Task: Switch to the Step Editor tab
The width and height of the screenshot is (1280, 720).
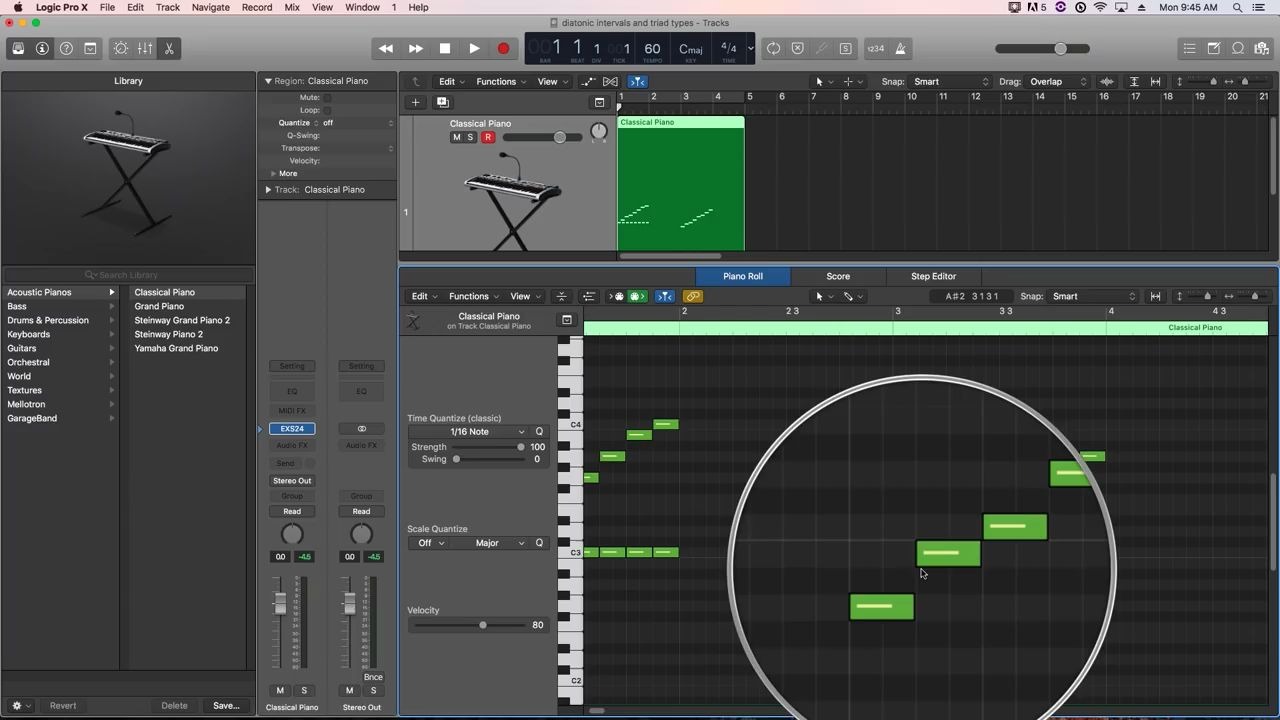Action: pyautogui.click(x=933, y=276)
